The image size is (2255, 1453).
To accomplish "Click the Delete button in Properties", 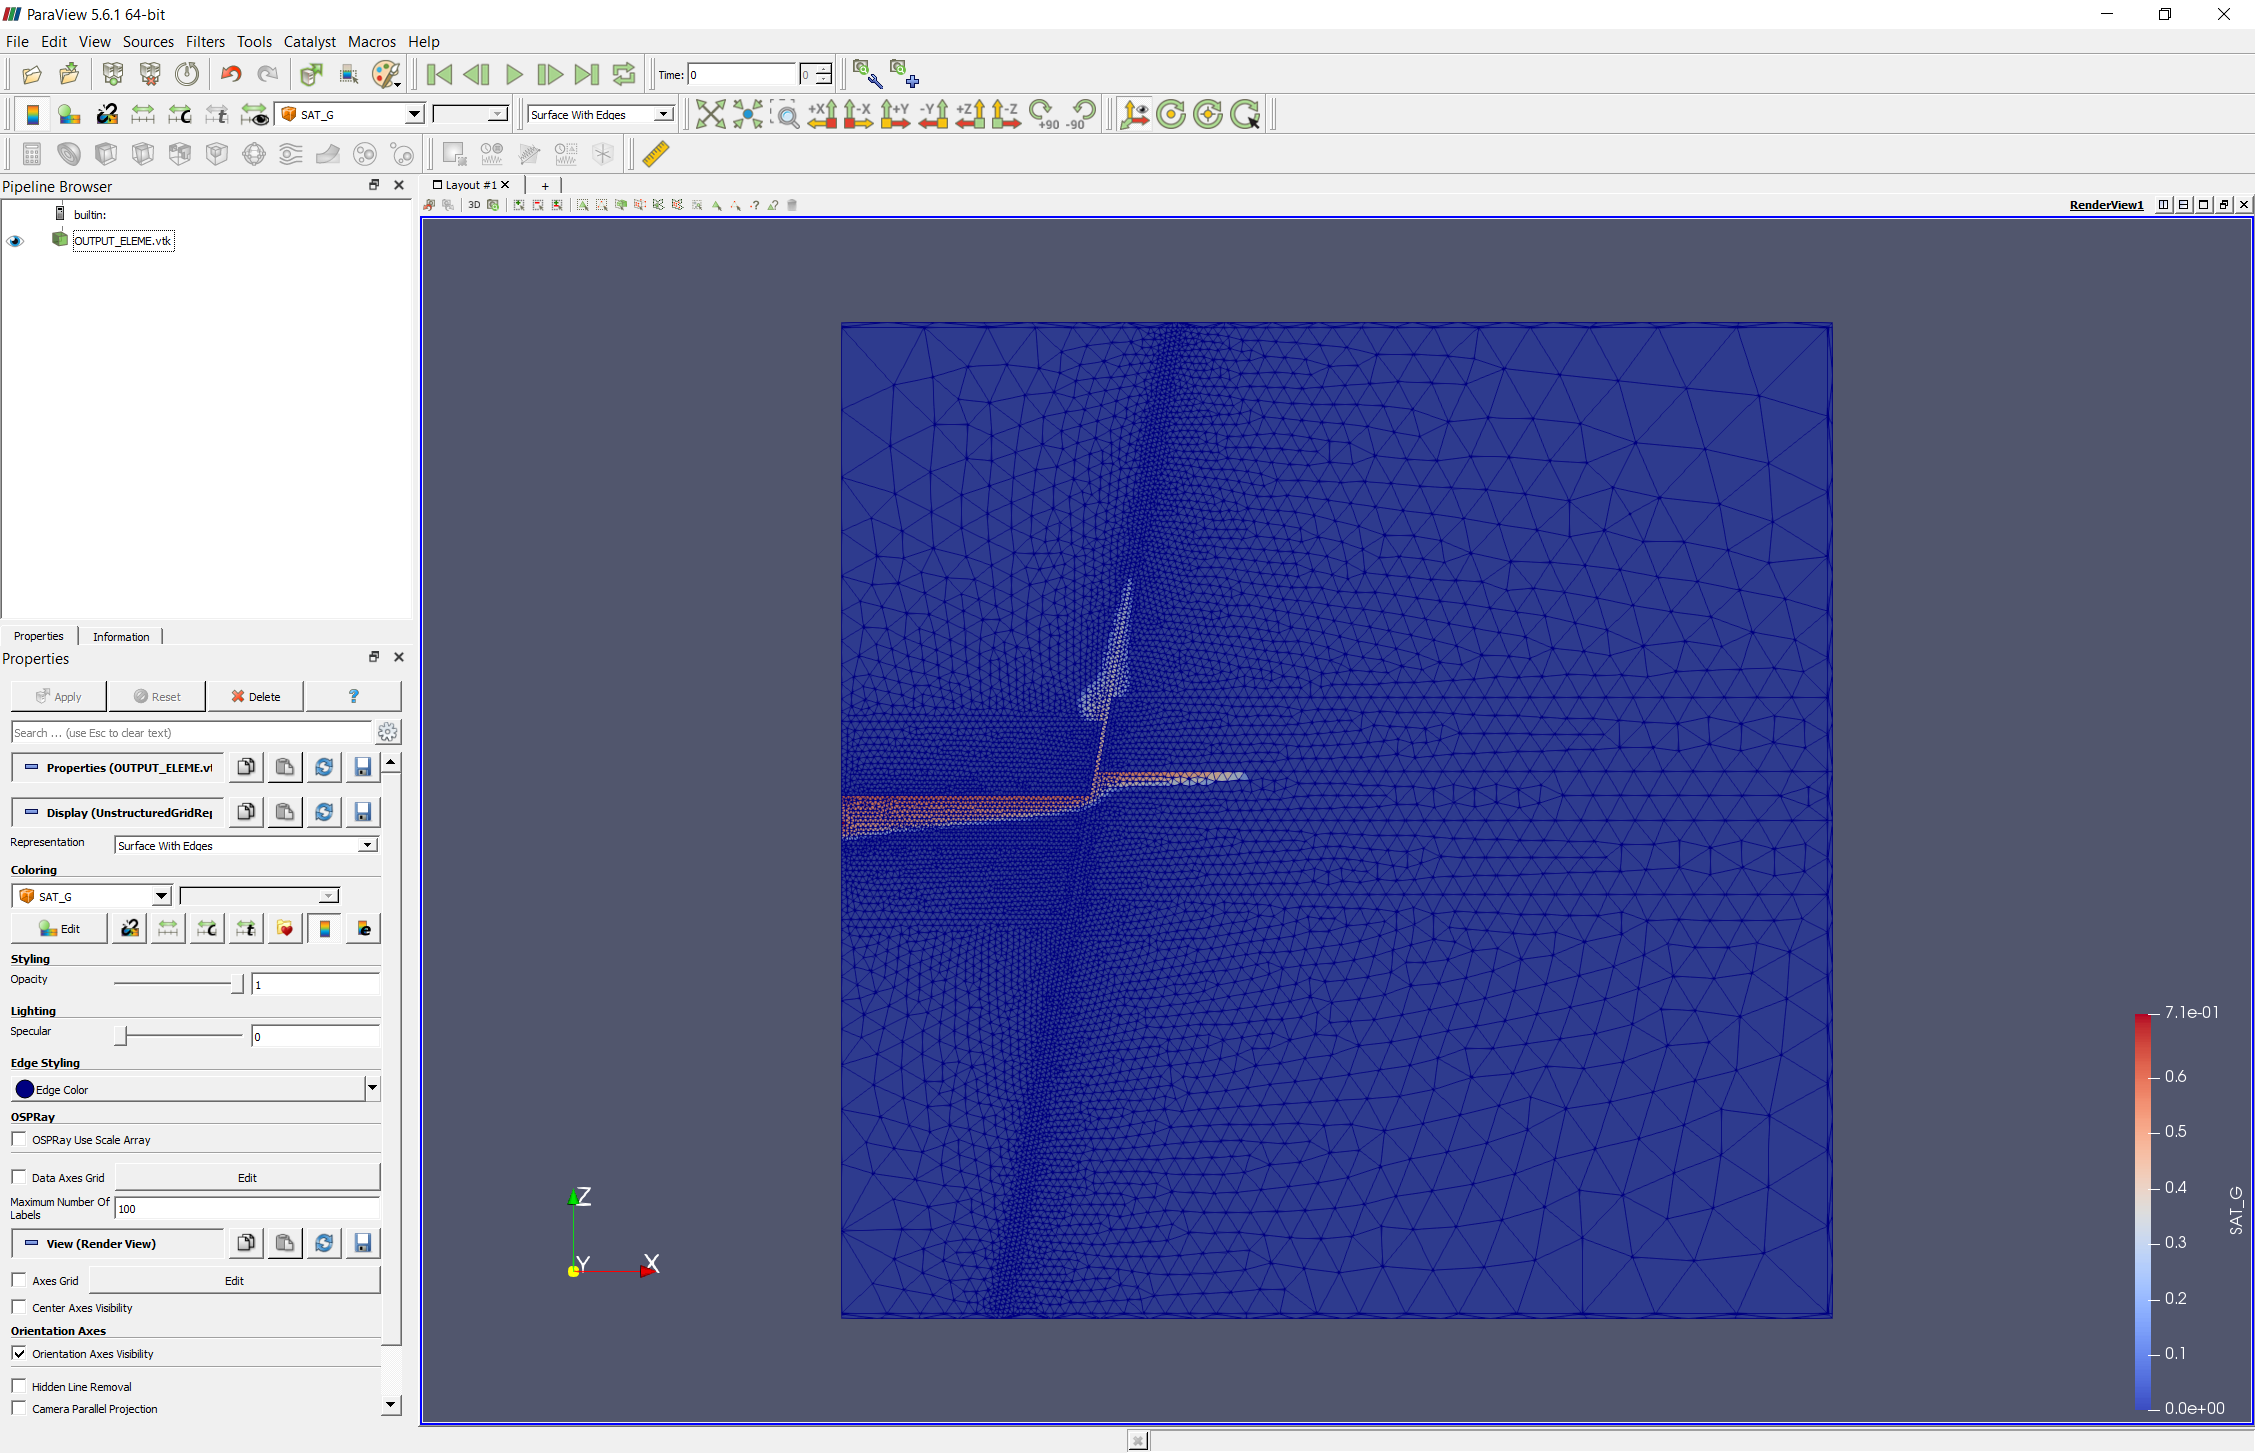I will pos(255,695).
